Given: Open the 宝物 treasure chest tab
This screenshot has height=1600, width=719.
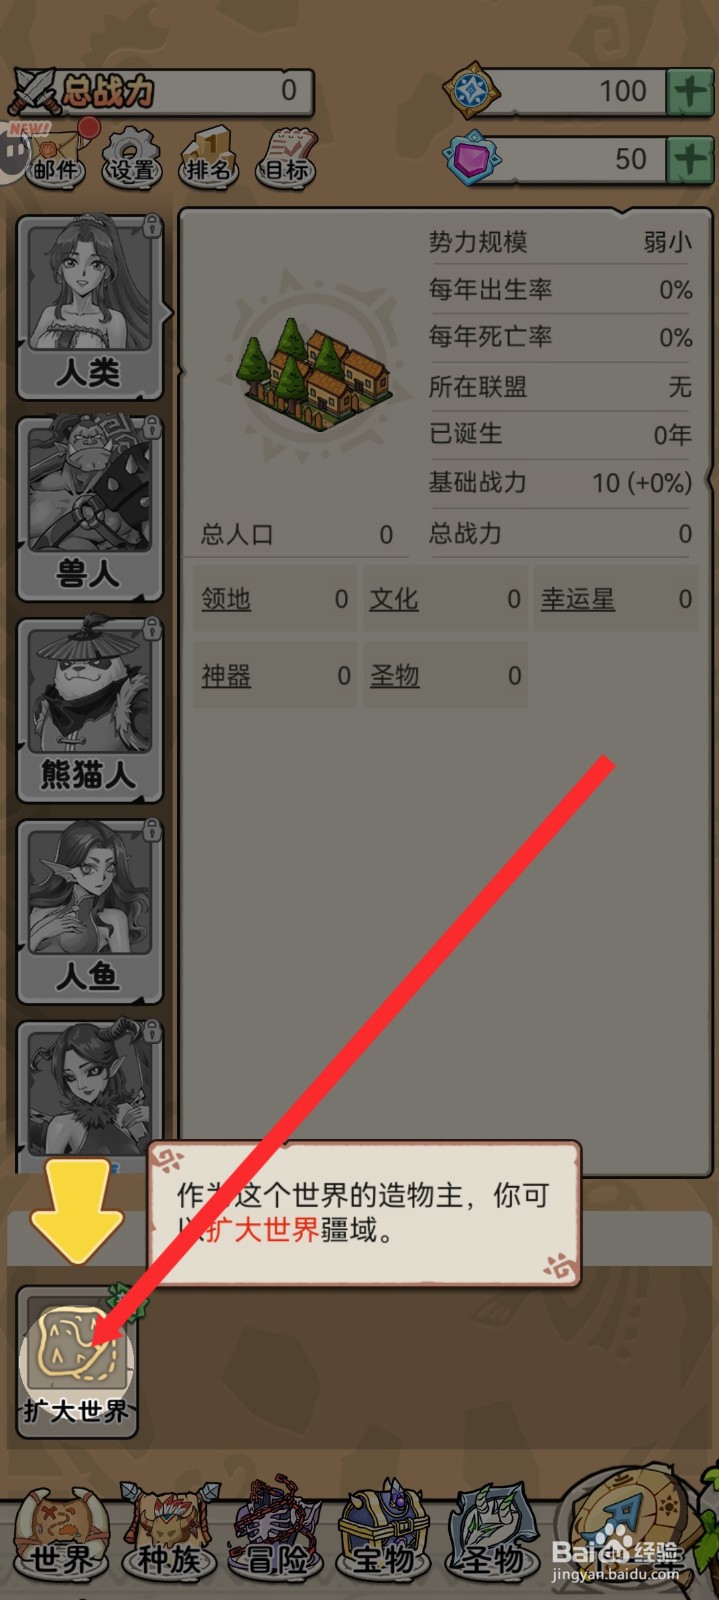Looking at the screenshot, I should (384, 1535).
